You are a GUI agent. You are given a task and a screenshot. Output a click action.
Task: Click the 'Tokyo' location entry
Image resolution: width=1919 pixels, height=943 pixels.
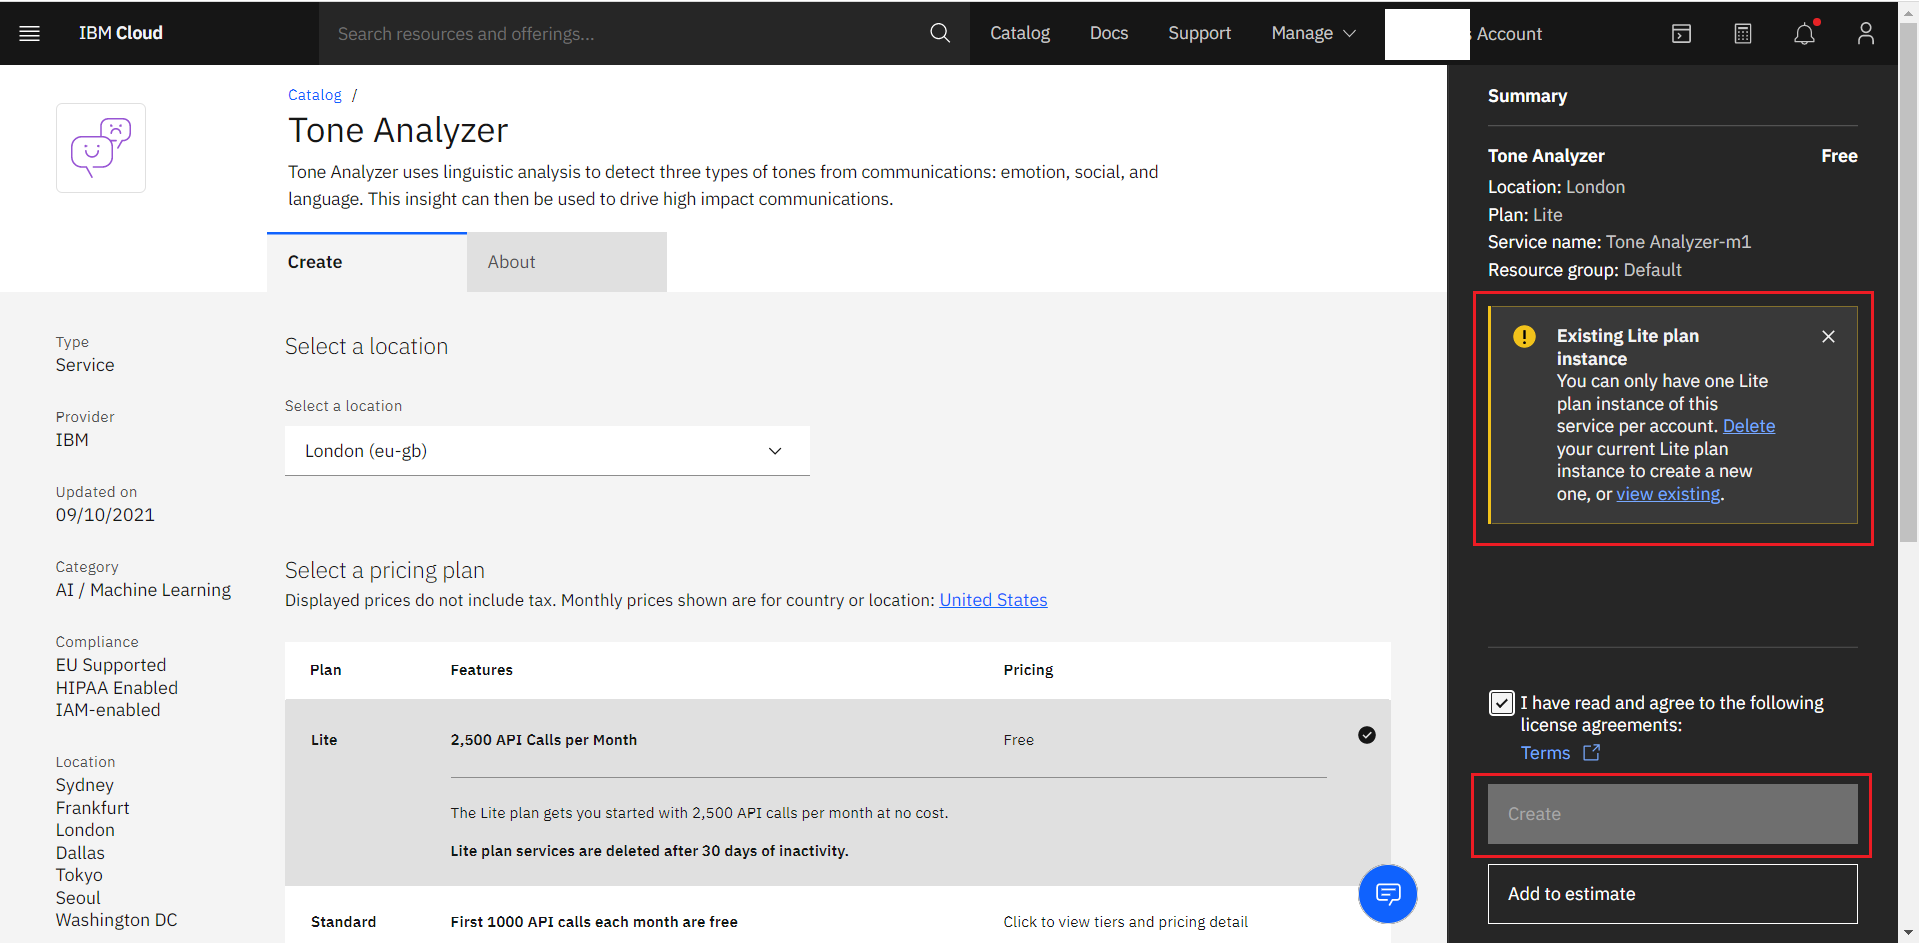click(79, 875)
